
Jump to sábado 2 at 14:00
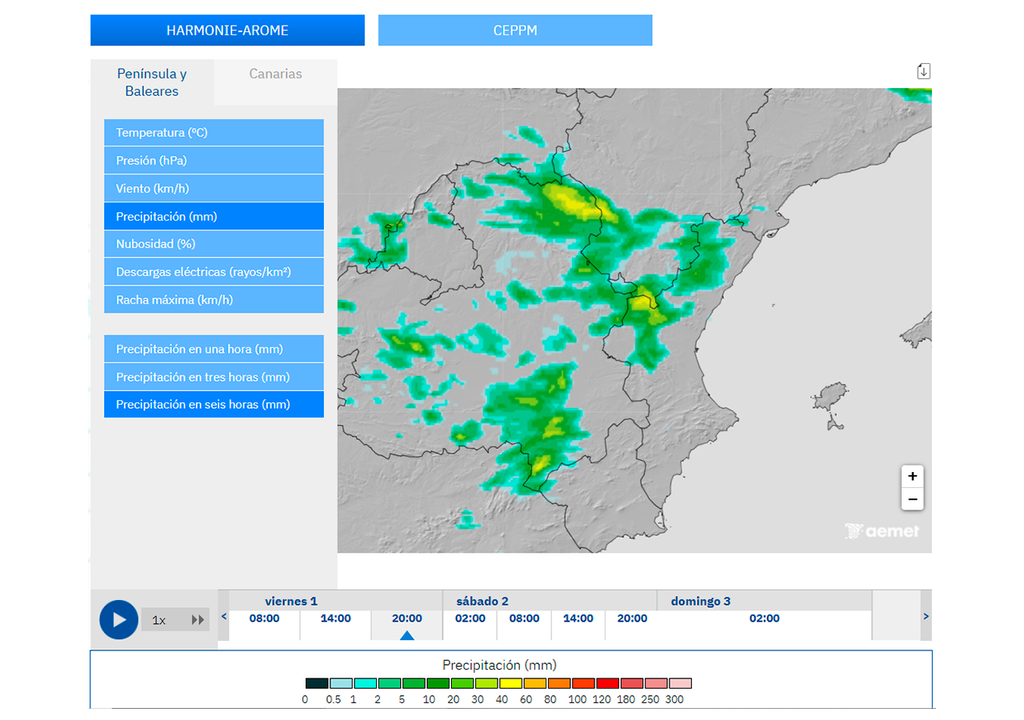tap(579, 618)
